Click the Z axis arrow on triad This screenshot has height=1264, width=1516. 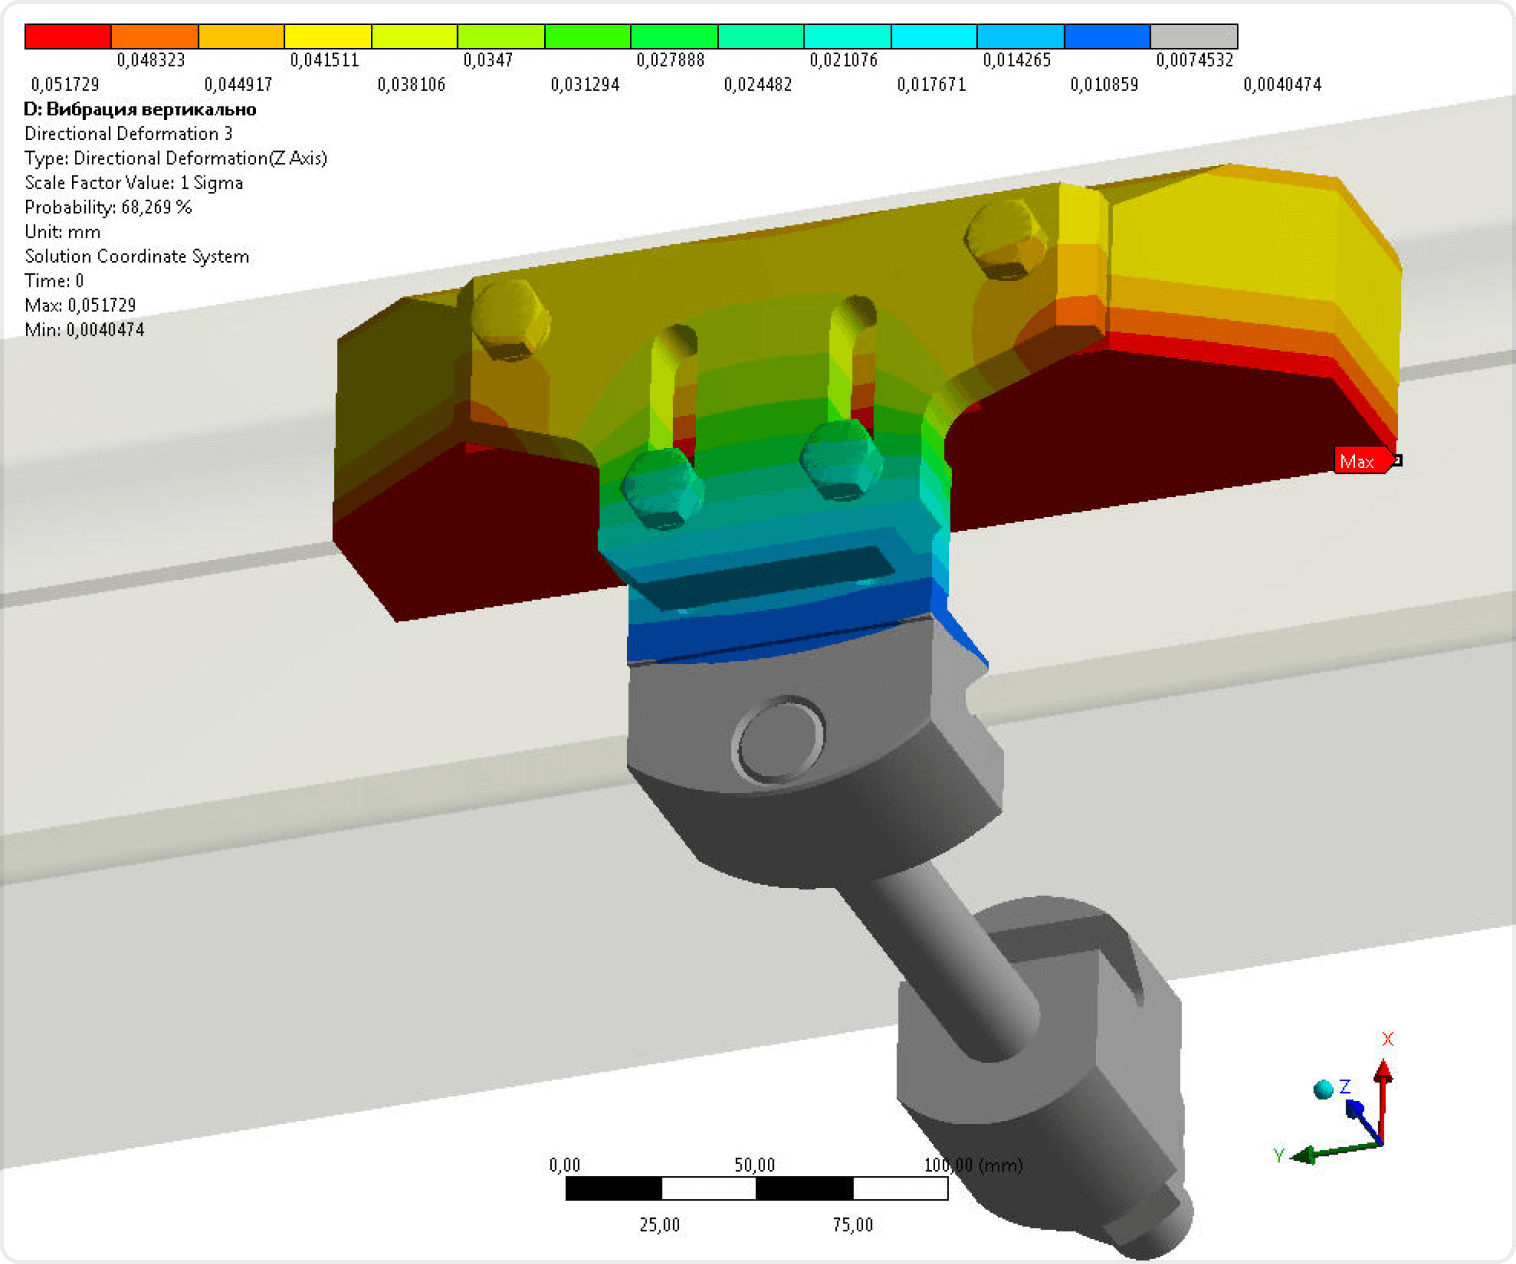point(1365,1120)
